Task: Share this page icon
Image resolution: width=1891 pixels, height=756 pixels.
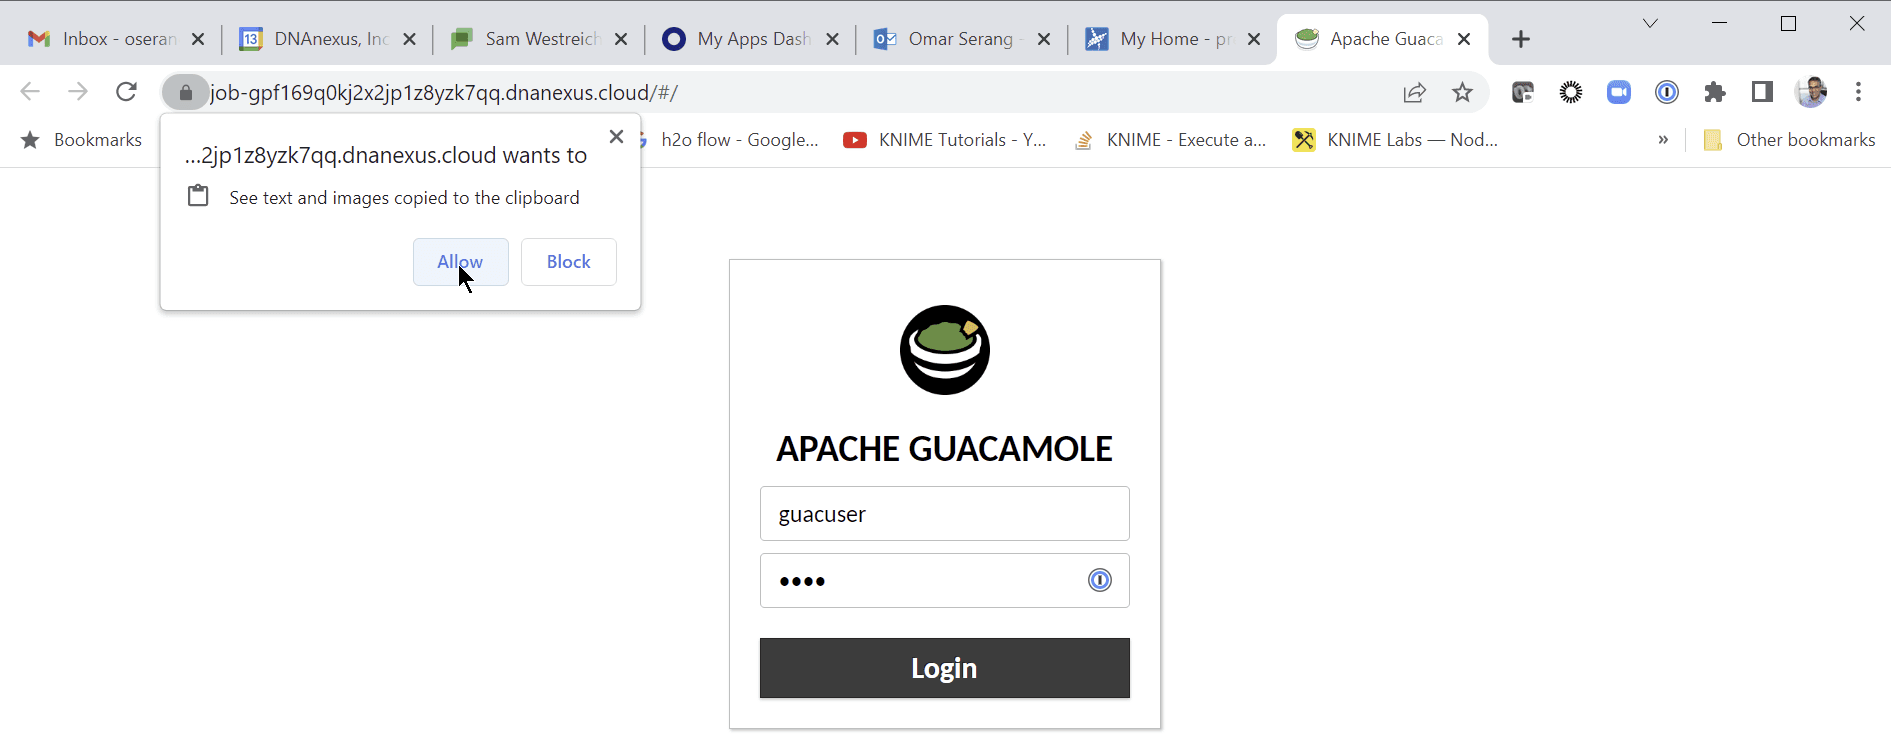Action: 1414,93
